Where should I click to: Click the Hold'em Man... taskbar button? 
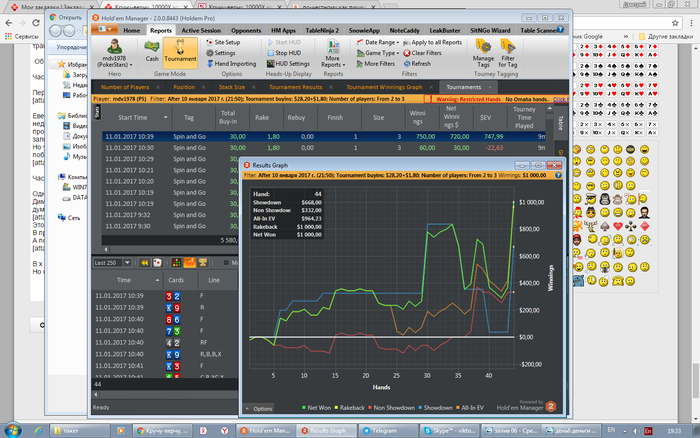[x=265, y=430]
